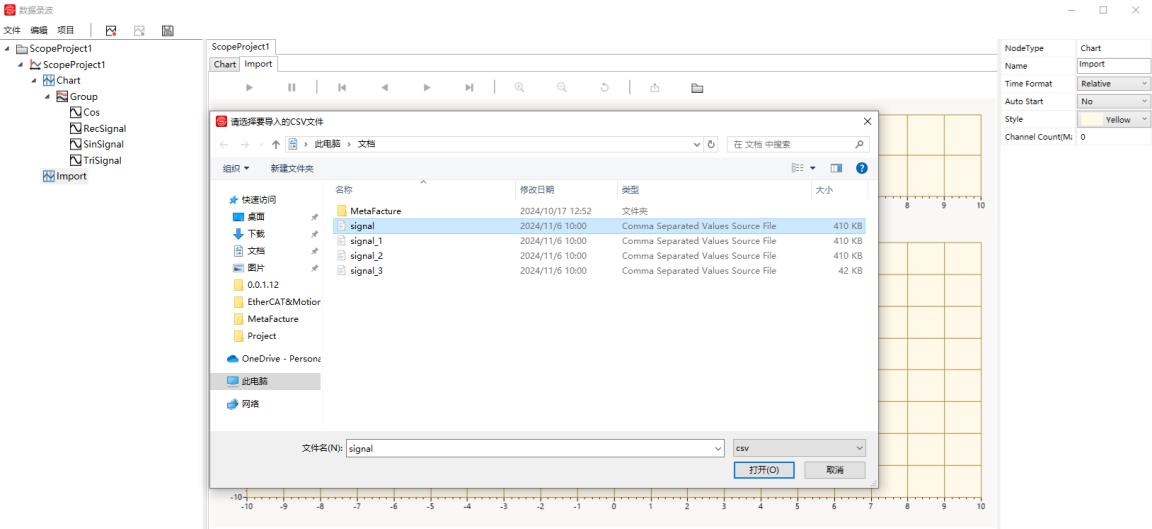Click the 打开(O) button
Screen dimensions: 1152x529
point(764,470)
